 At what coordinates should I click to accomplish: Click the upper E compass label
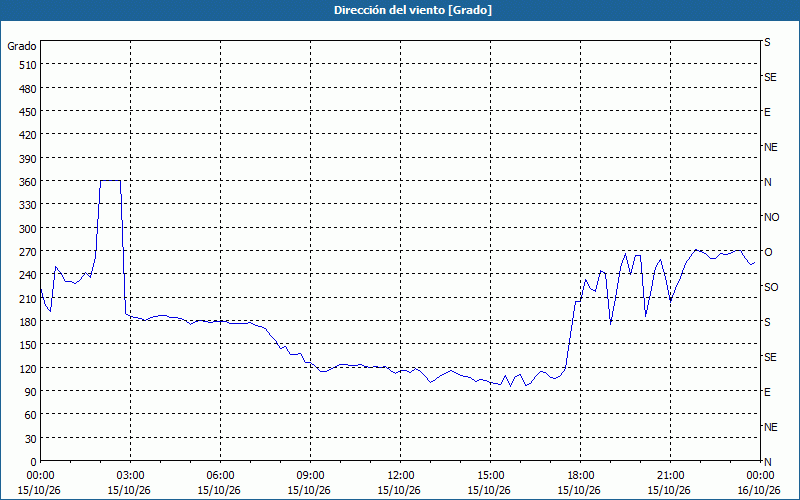[x=767, y=112]
